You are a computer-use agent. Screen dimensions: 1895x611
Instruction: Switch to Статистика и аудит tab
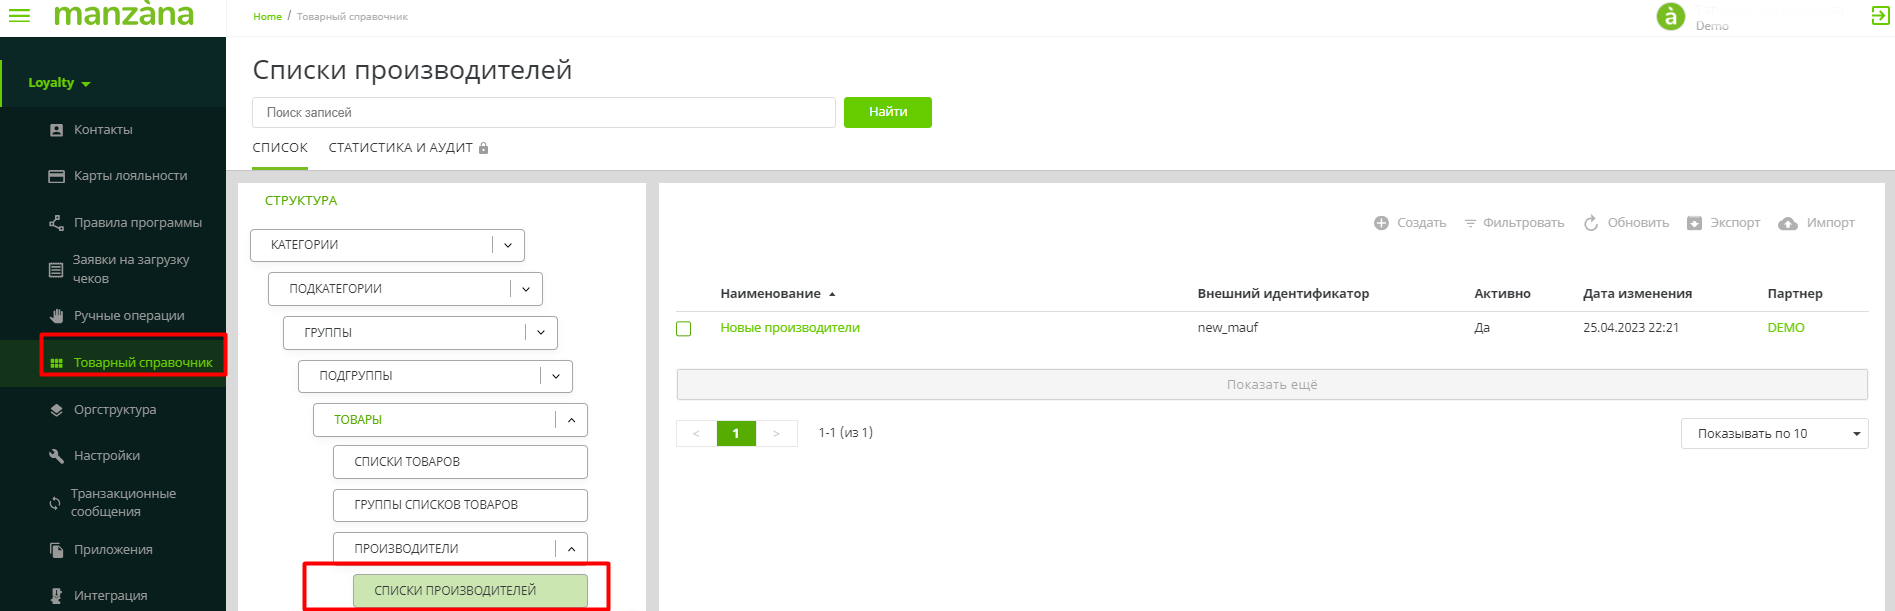click(400, 148)
